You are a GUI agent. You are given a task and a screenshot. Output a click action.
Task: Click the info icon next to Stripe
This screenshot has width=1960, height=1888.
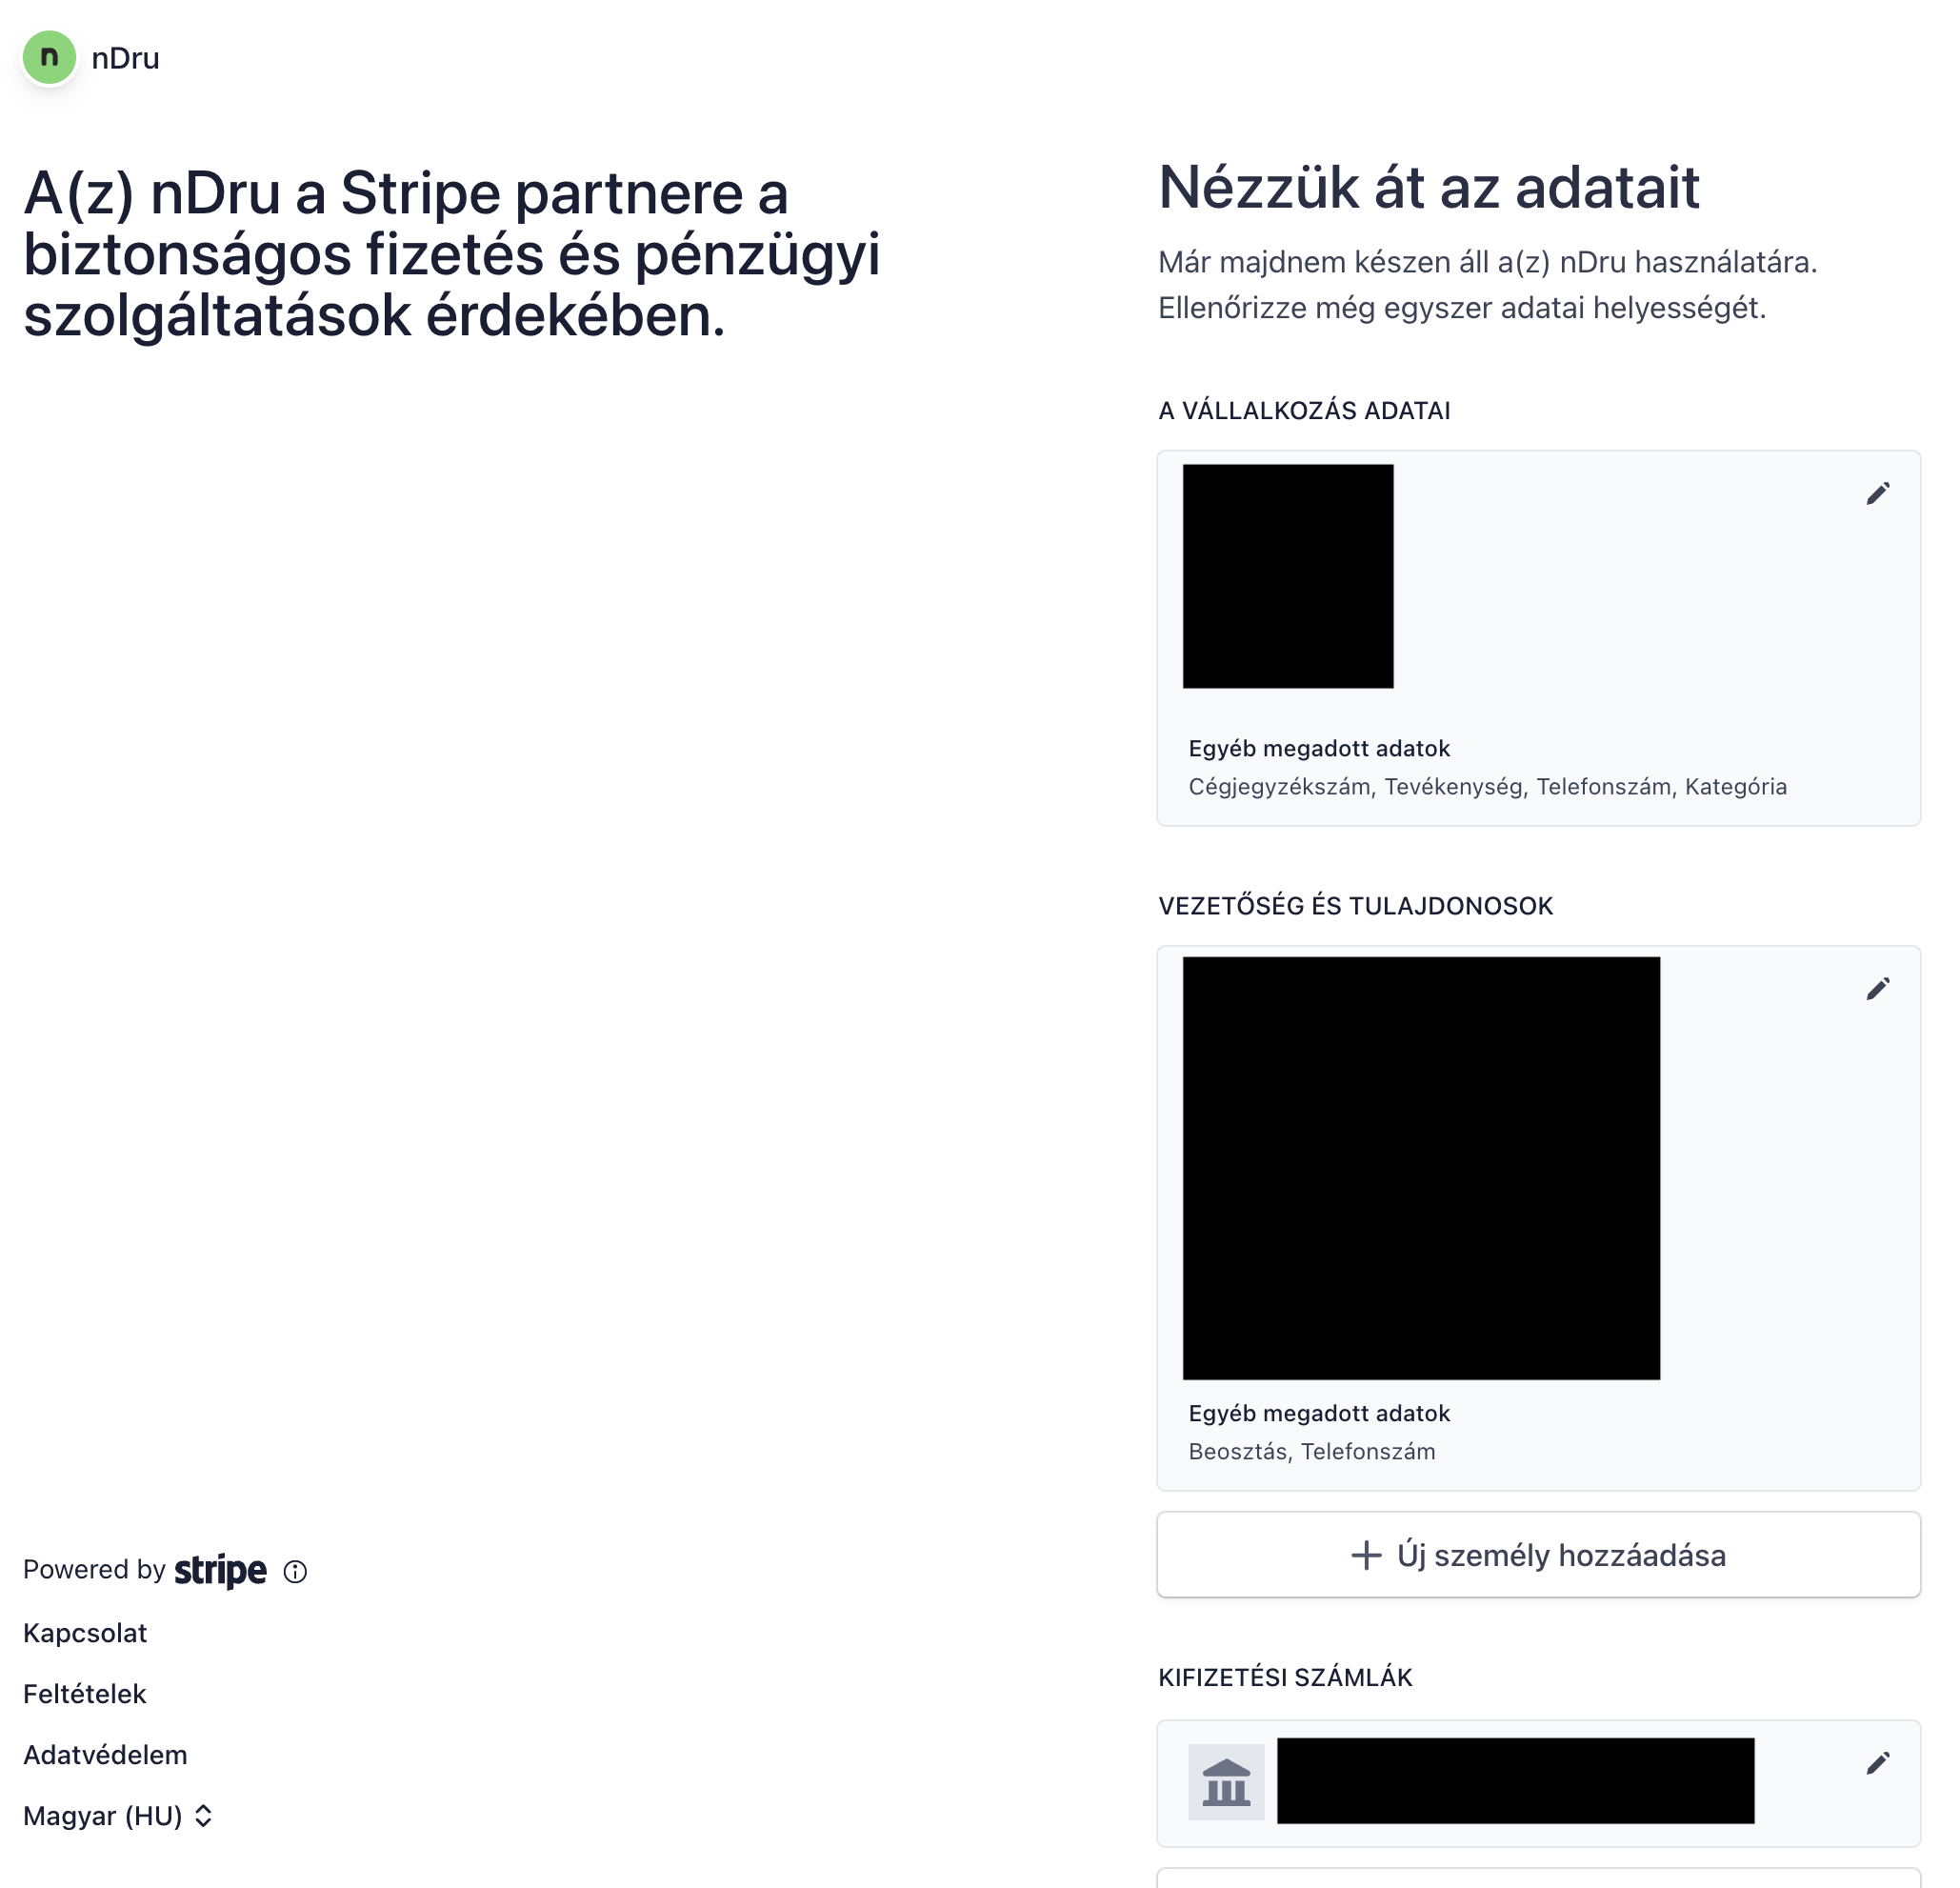(x=295, y=1571)
